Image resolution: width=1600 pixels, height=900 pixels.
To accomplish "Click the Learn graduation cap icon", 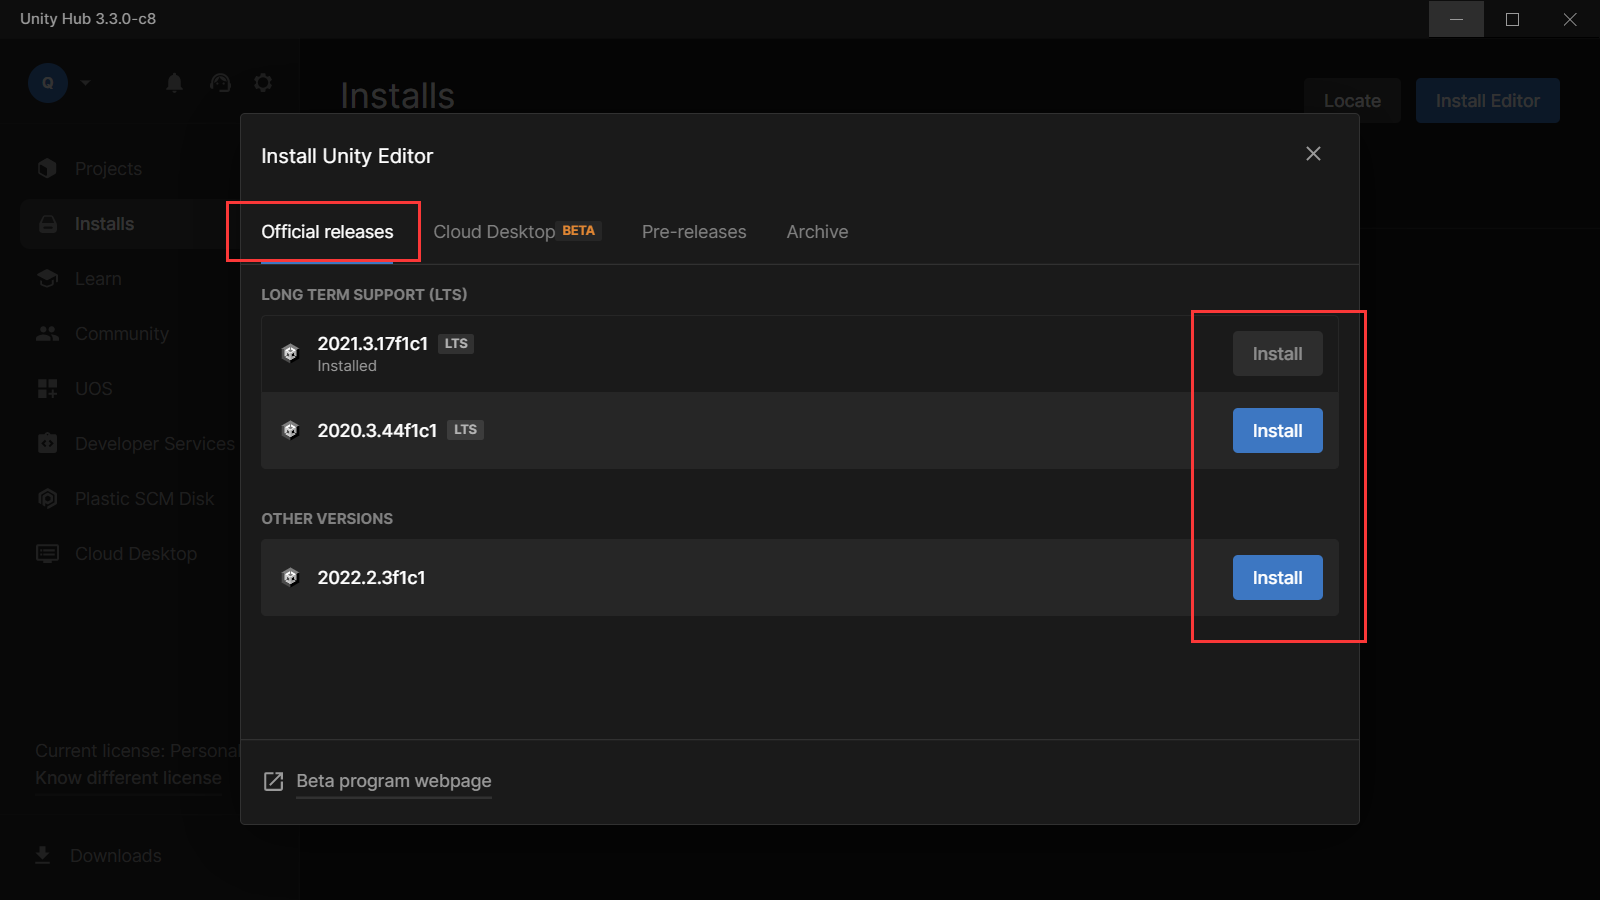I will 47,278.
